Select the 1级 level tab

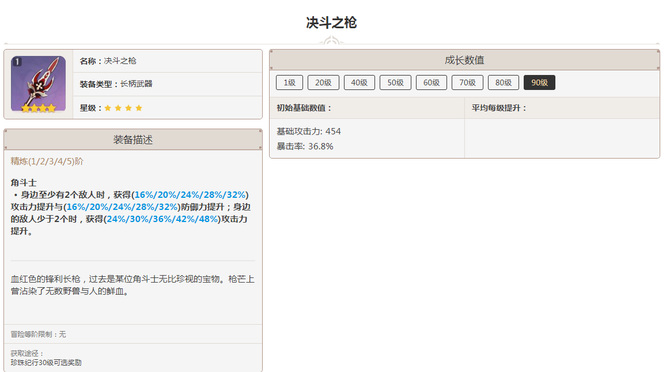coord(289,82)
